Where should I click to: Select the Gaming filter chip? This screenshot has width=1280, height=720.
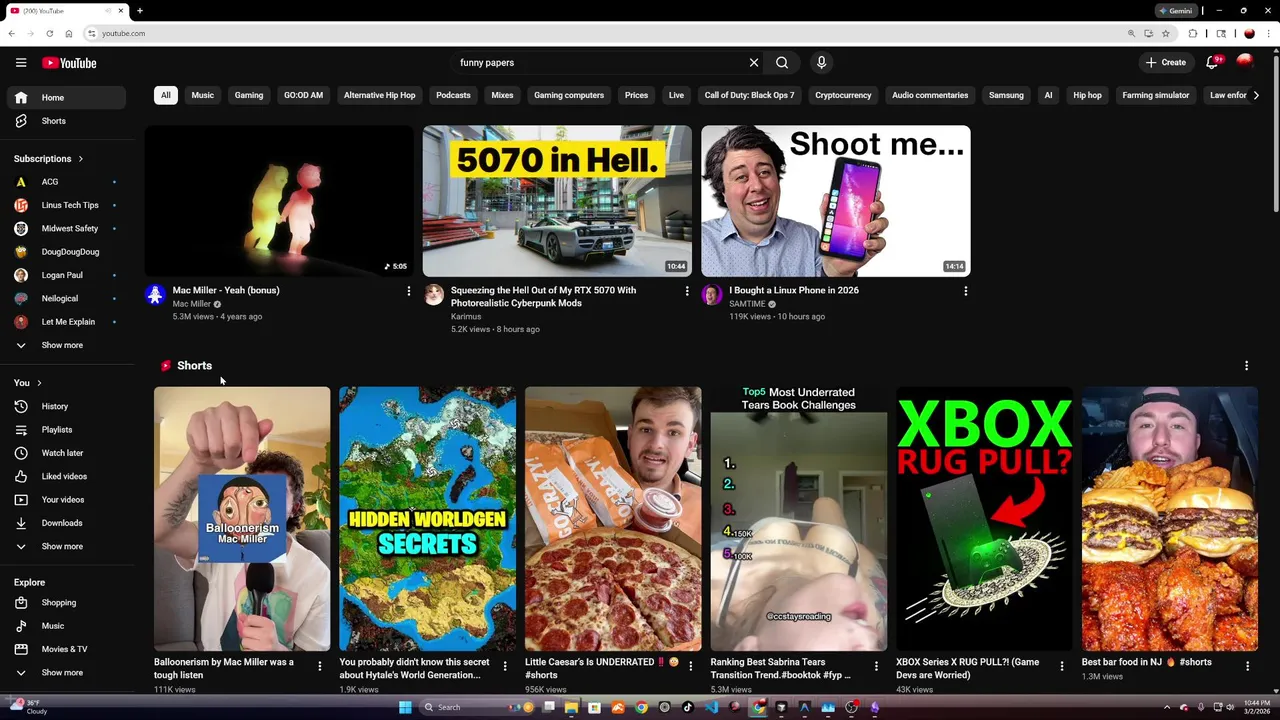coord(249,95)
